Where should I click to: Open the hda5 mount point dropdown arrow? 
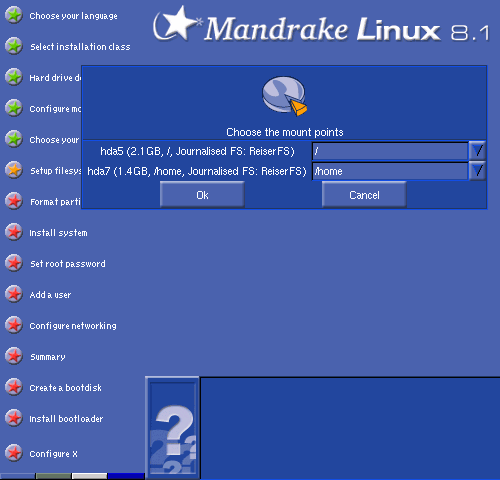click(477, 151)
